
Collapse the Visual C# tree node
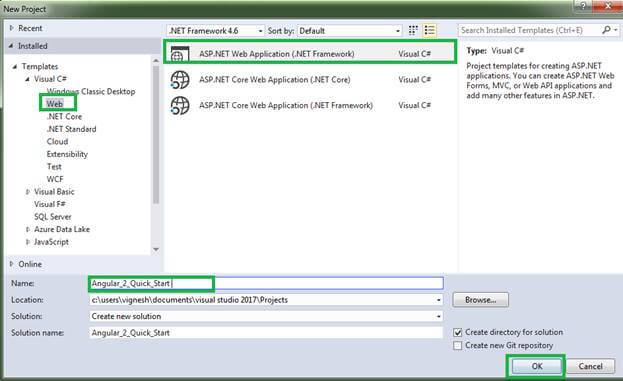tap(27, 79)
